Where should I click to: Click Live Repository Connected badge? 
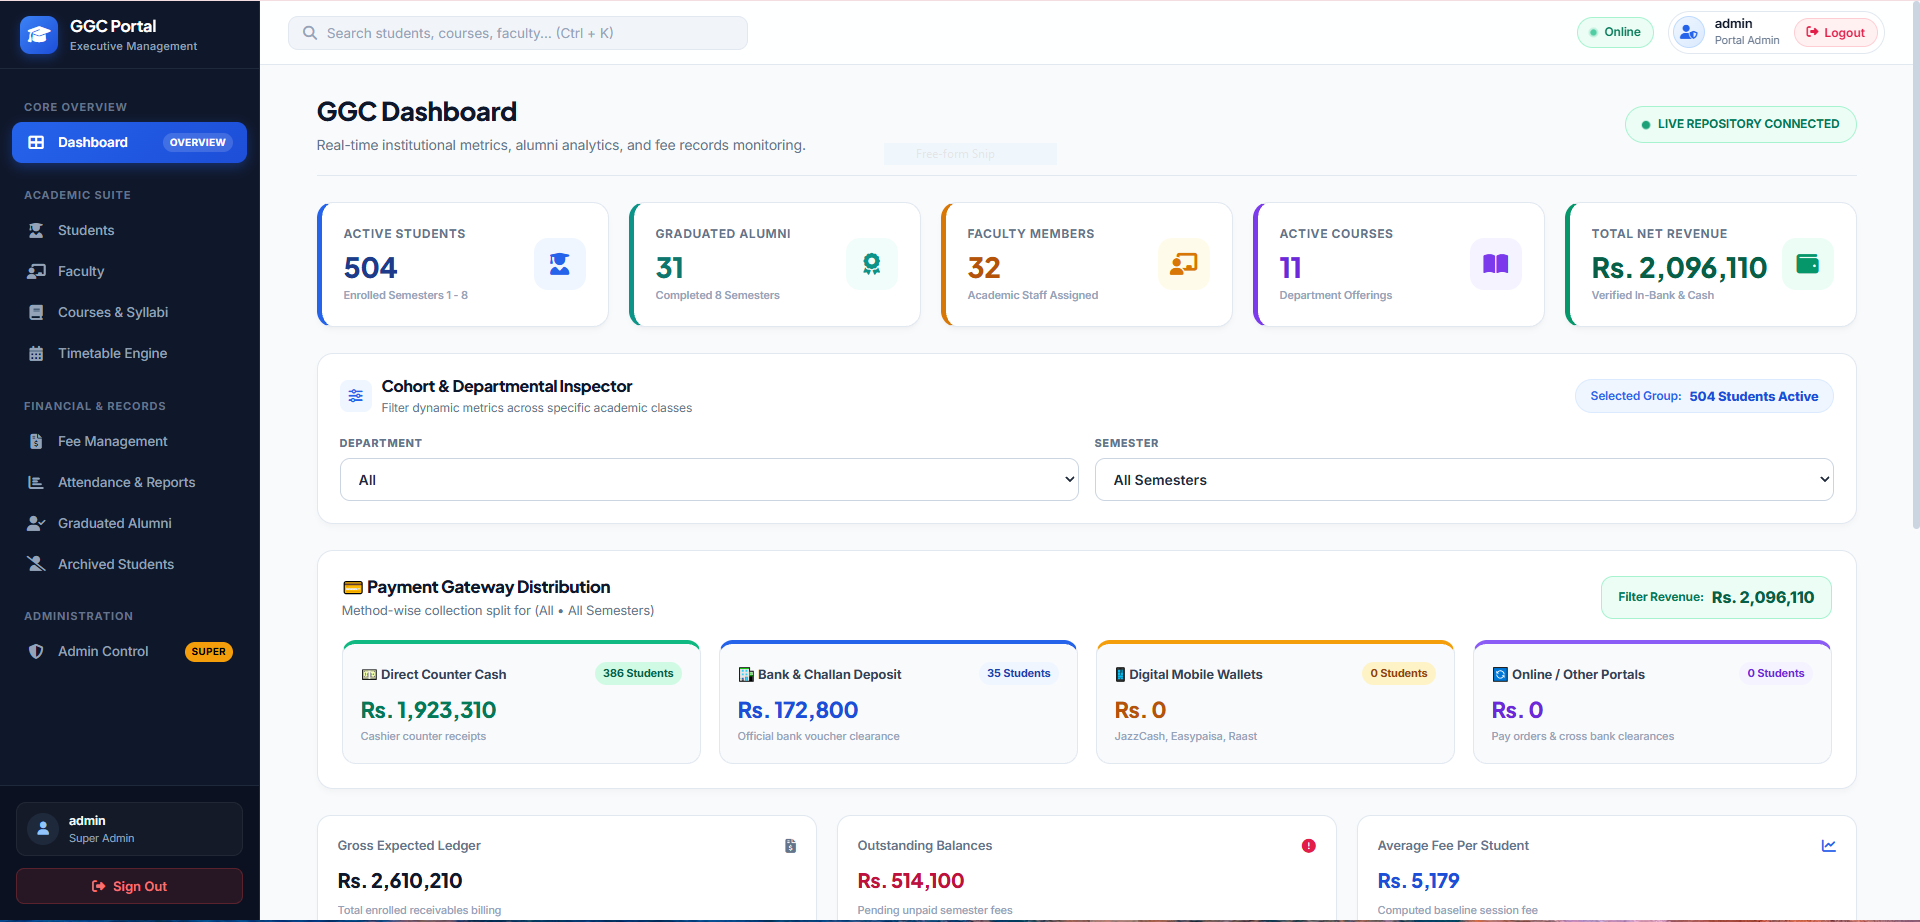pos(1740,124)
